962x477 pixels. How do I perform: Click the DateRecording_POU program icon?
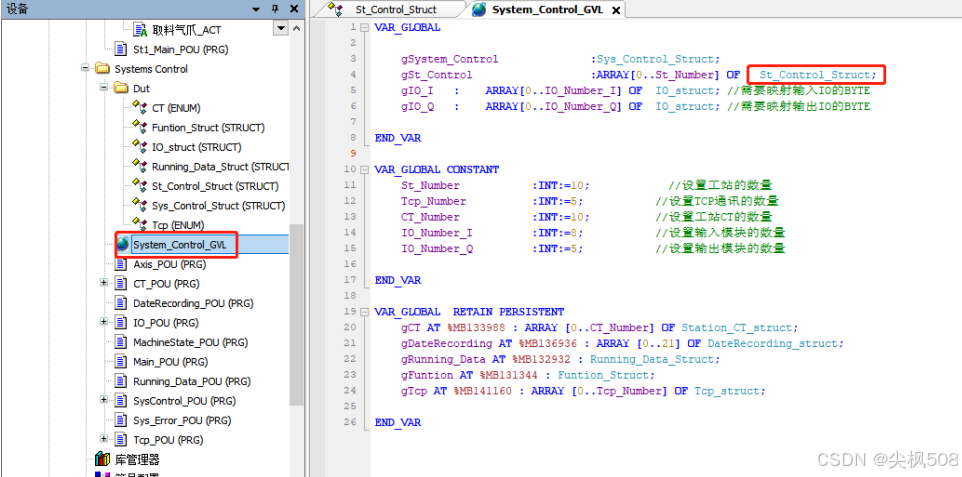click(122, 303)
